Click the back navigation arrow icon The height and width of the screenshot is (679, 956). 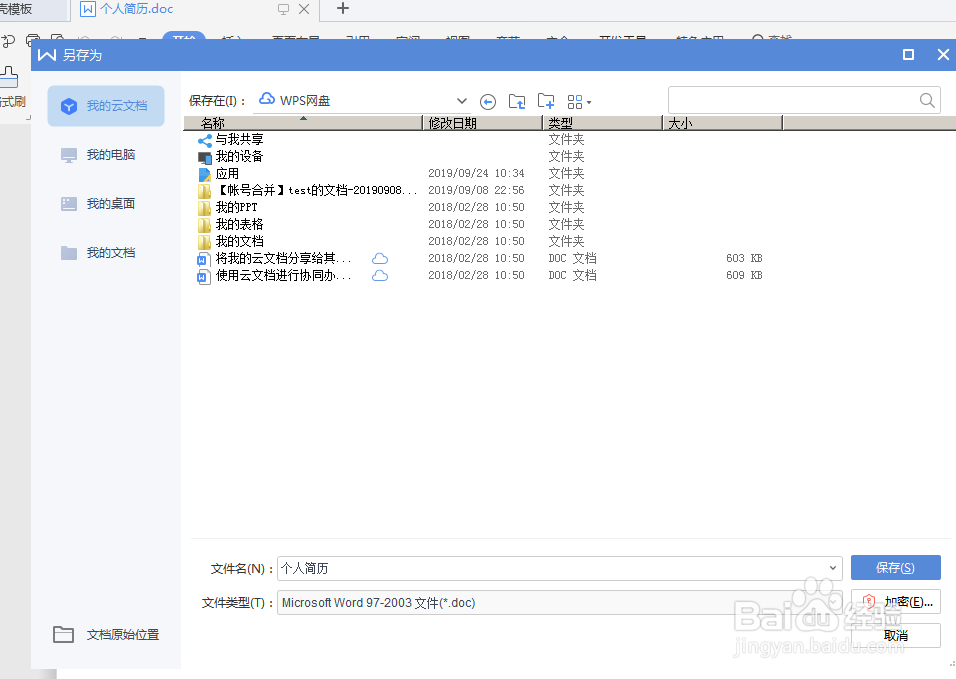click(x=488, y=101)
